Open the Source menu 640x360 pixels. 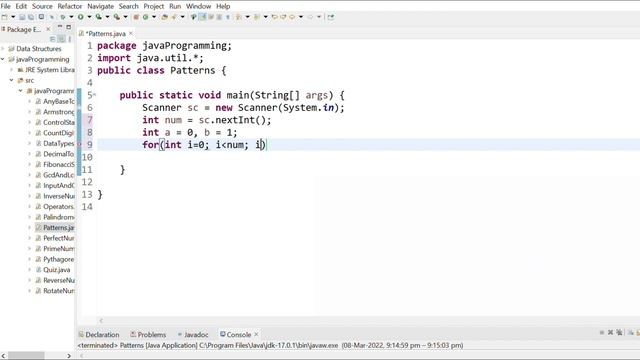pos(42,6)
